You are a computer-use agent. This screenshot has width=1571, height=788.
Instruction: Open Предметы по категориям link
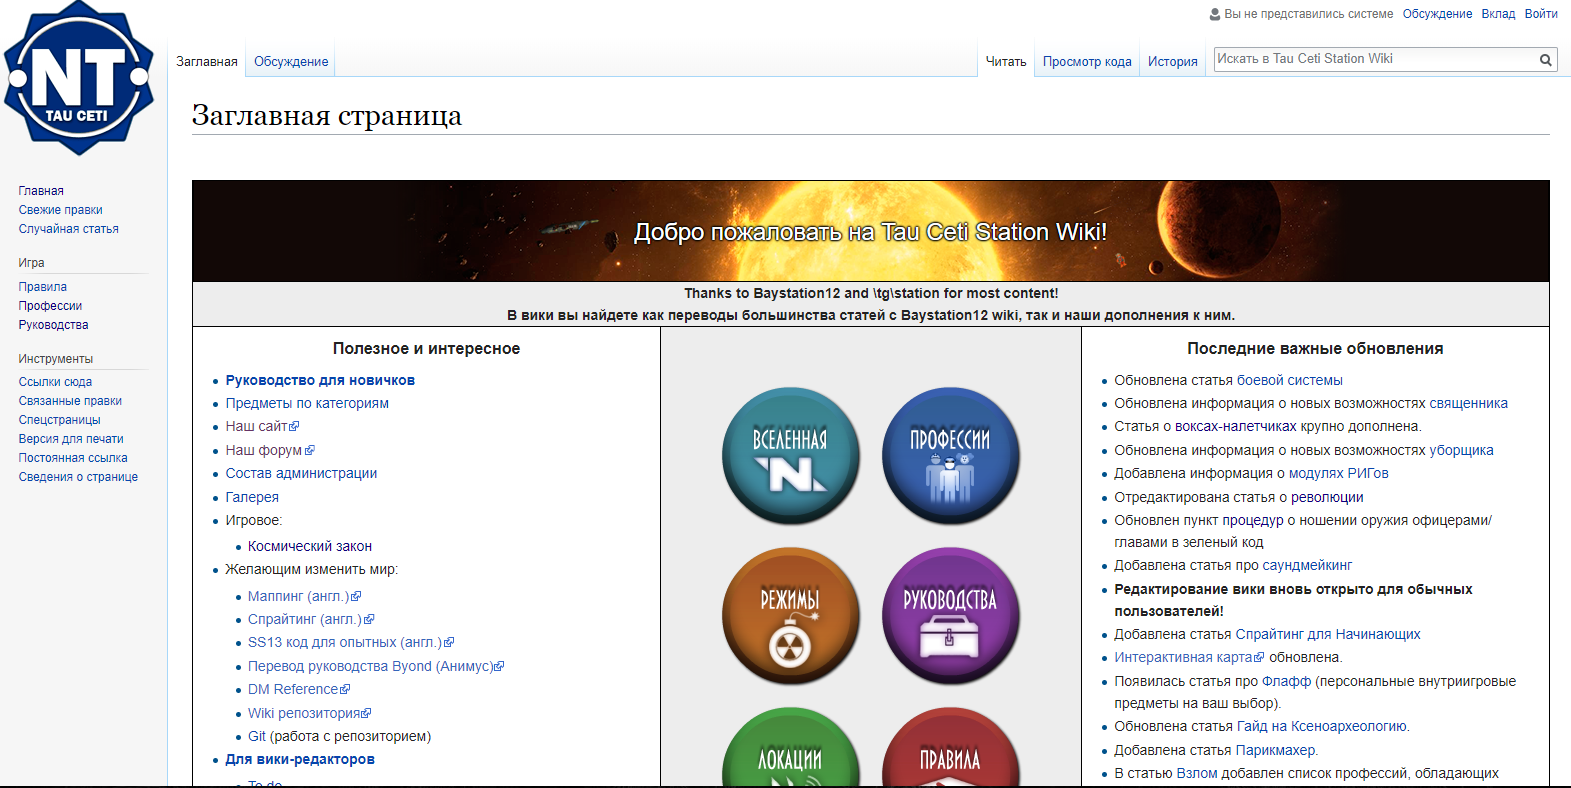coord(307,403)
